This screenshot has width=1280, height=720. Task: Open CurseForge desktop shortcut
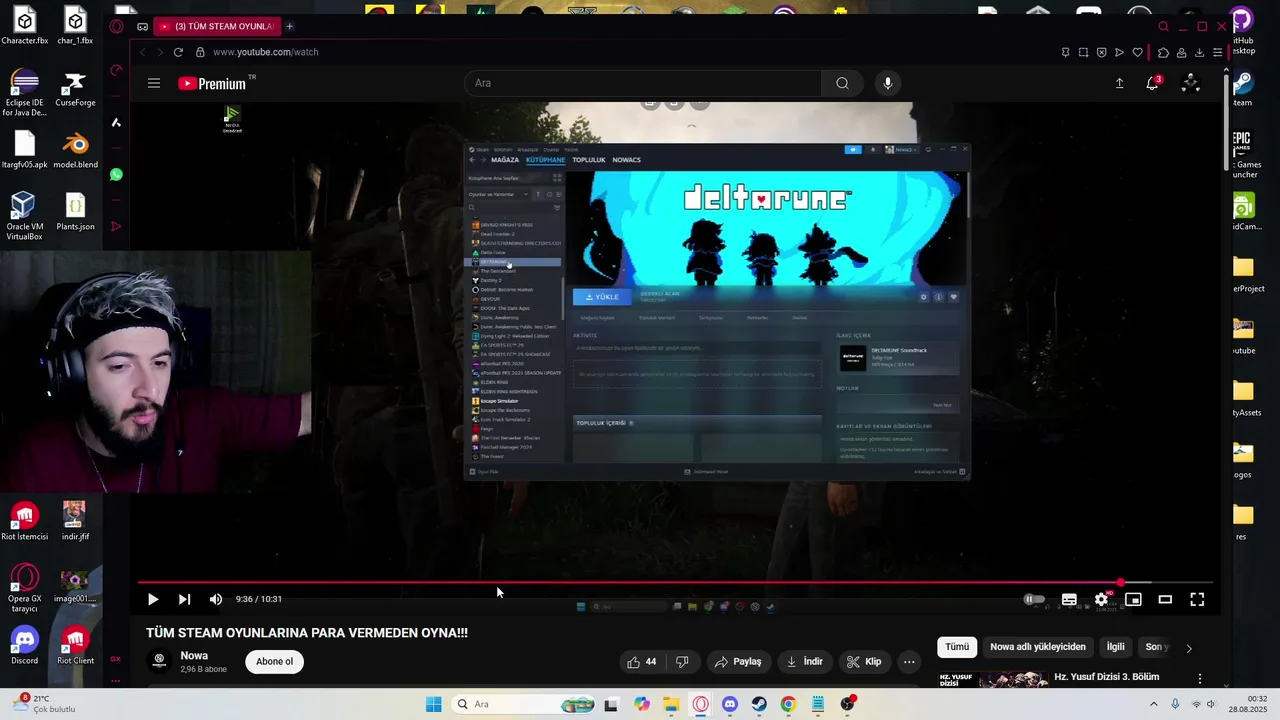point(75,88)
